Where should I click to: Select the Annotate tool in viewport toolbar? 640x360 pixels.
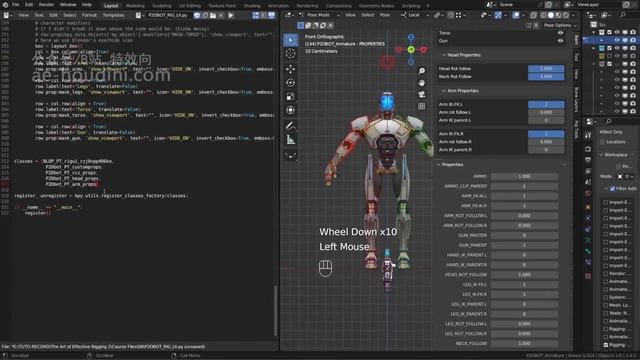291,126
